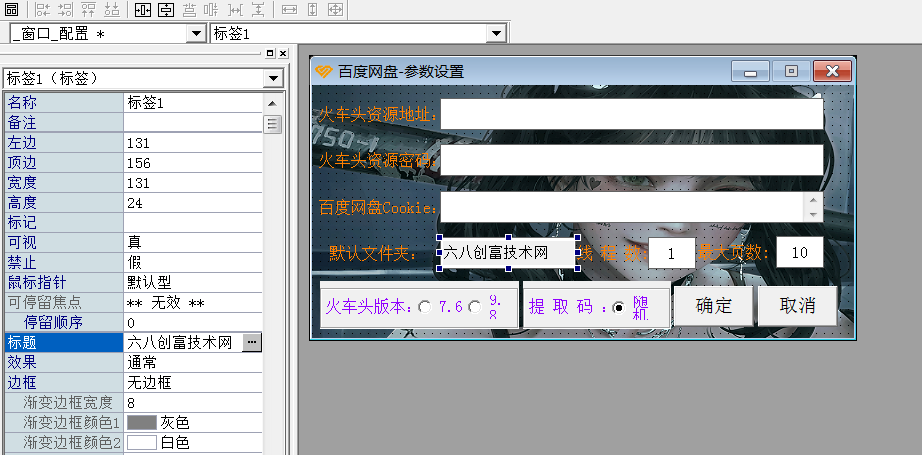Click the align left edges icon
The height and width of the screenshot is (455, 922).
pos(42,9)
